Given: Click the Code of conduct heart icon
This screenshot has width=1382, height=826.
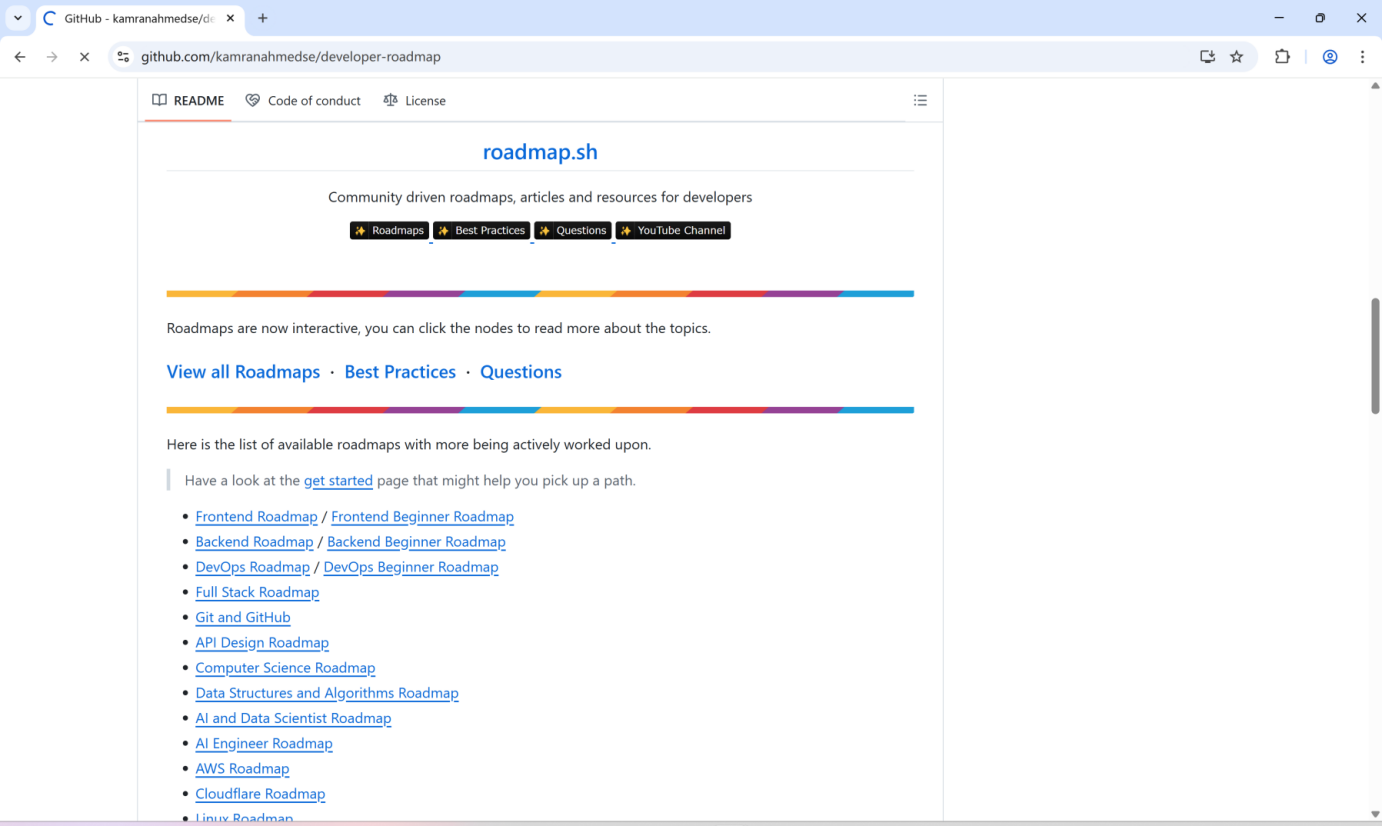Looking at the screenshot, I should 253,100.
